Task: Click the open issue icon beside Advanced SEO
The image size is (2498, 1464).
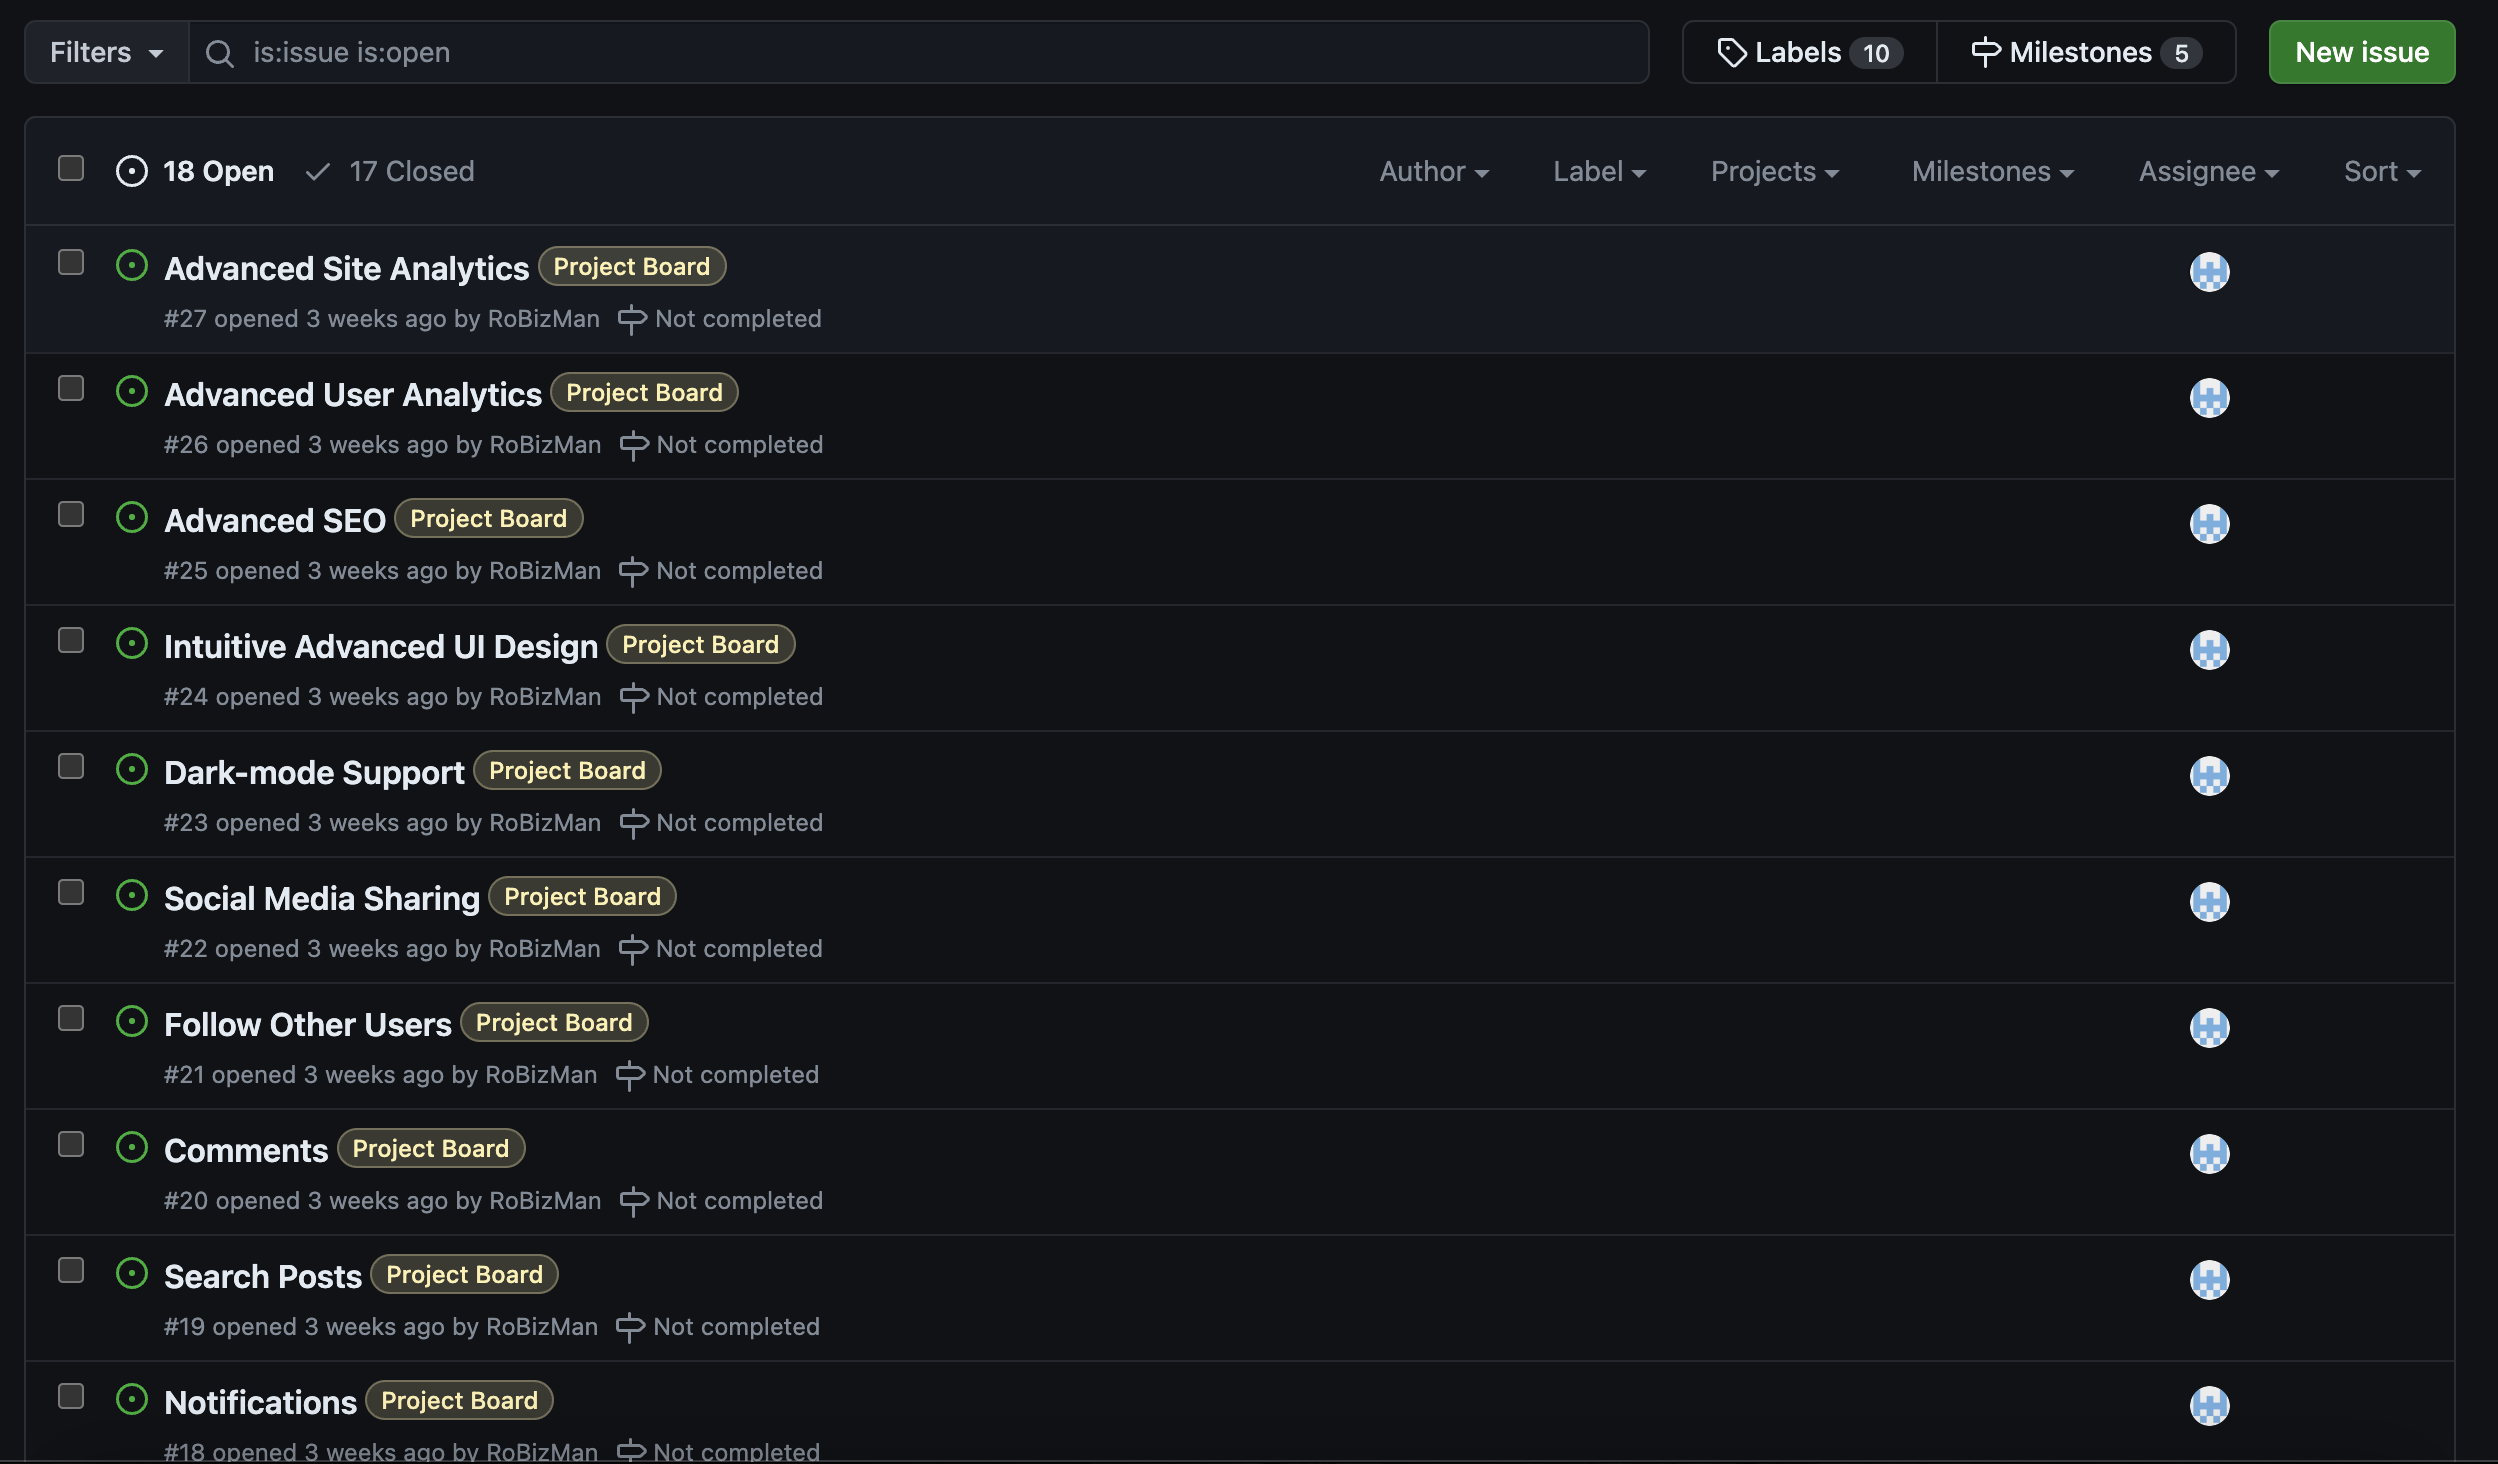Action: [132, 518]
